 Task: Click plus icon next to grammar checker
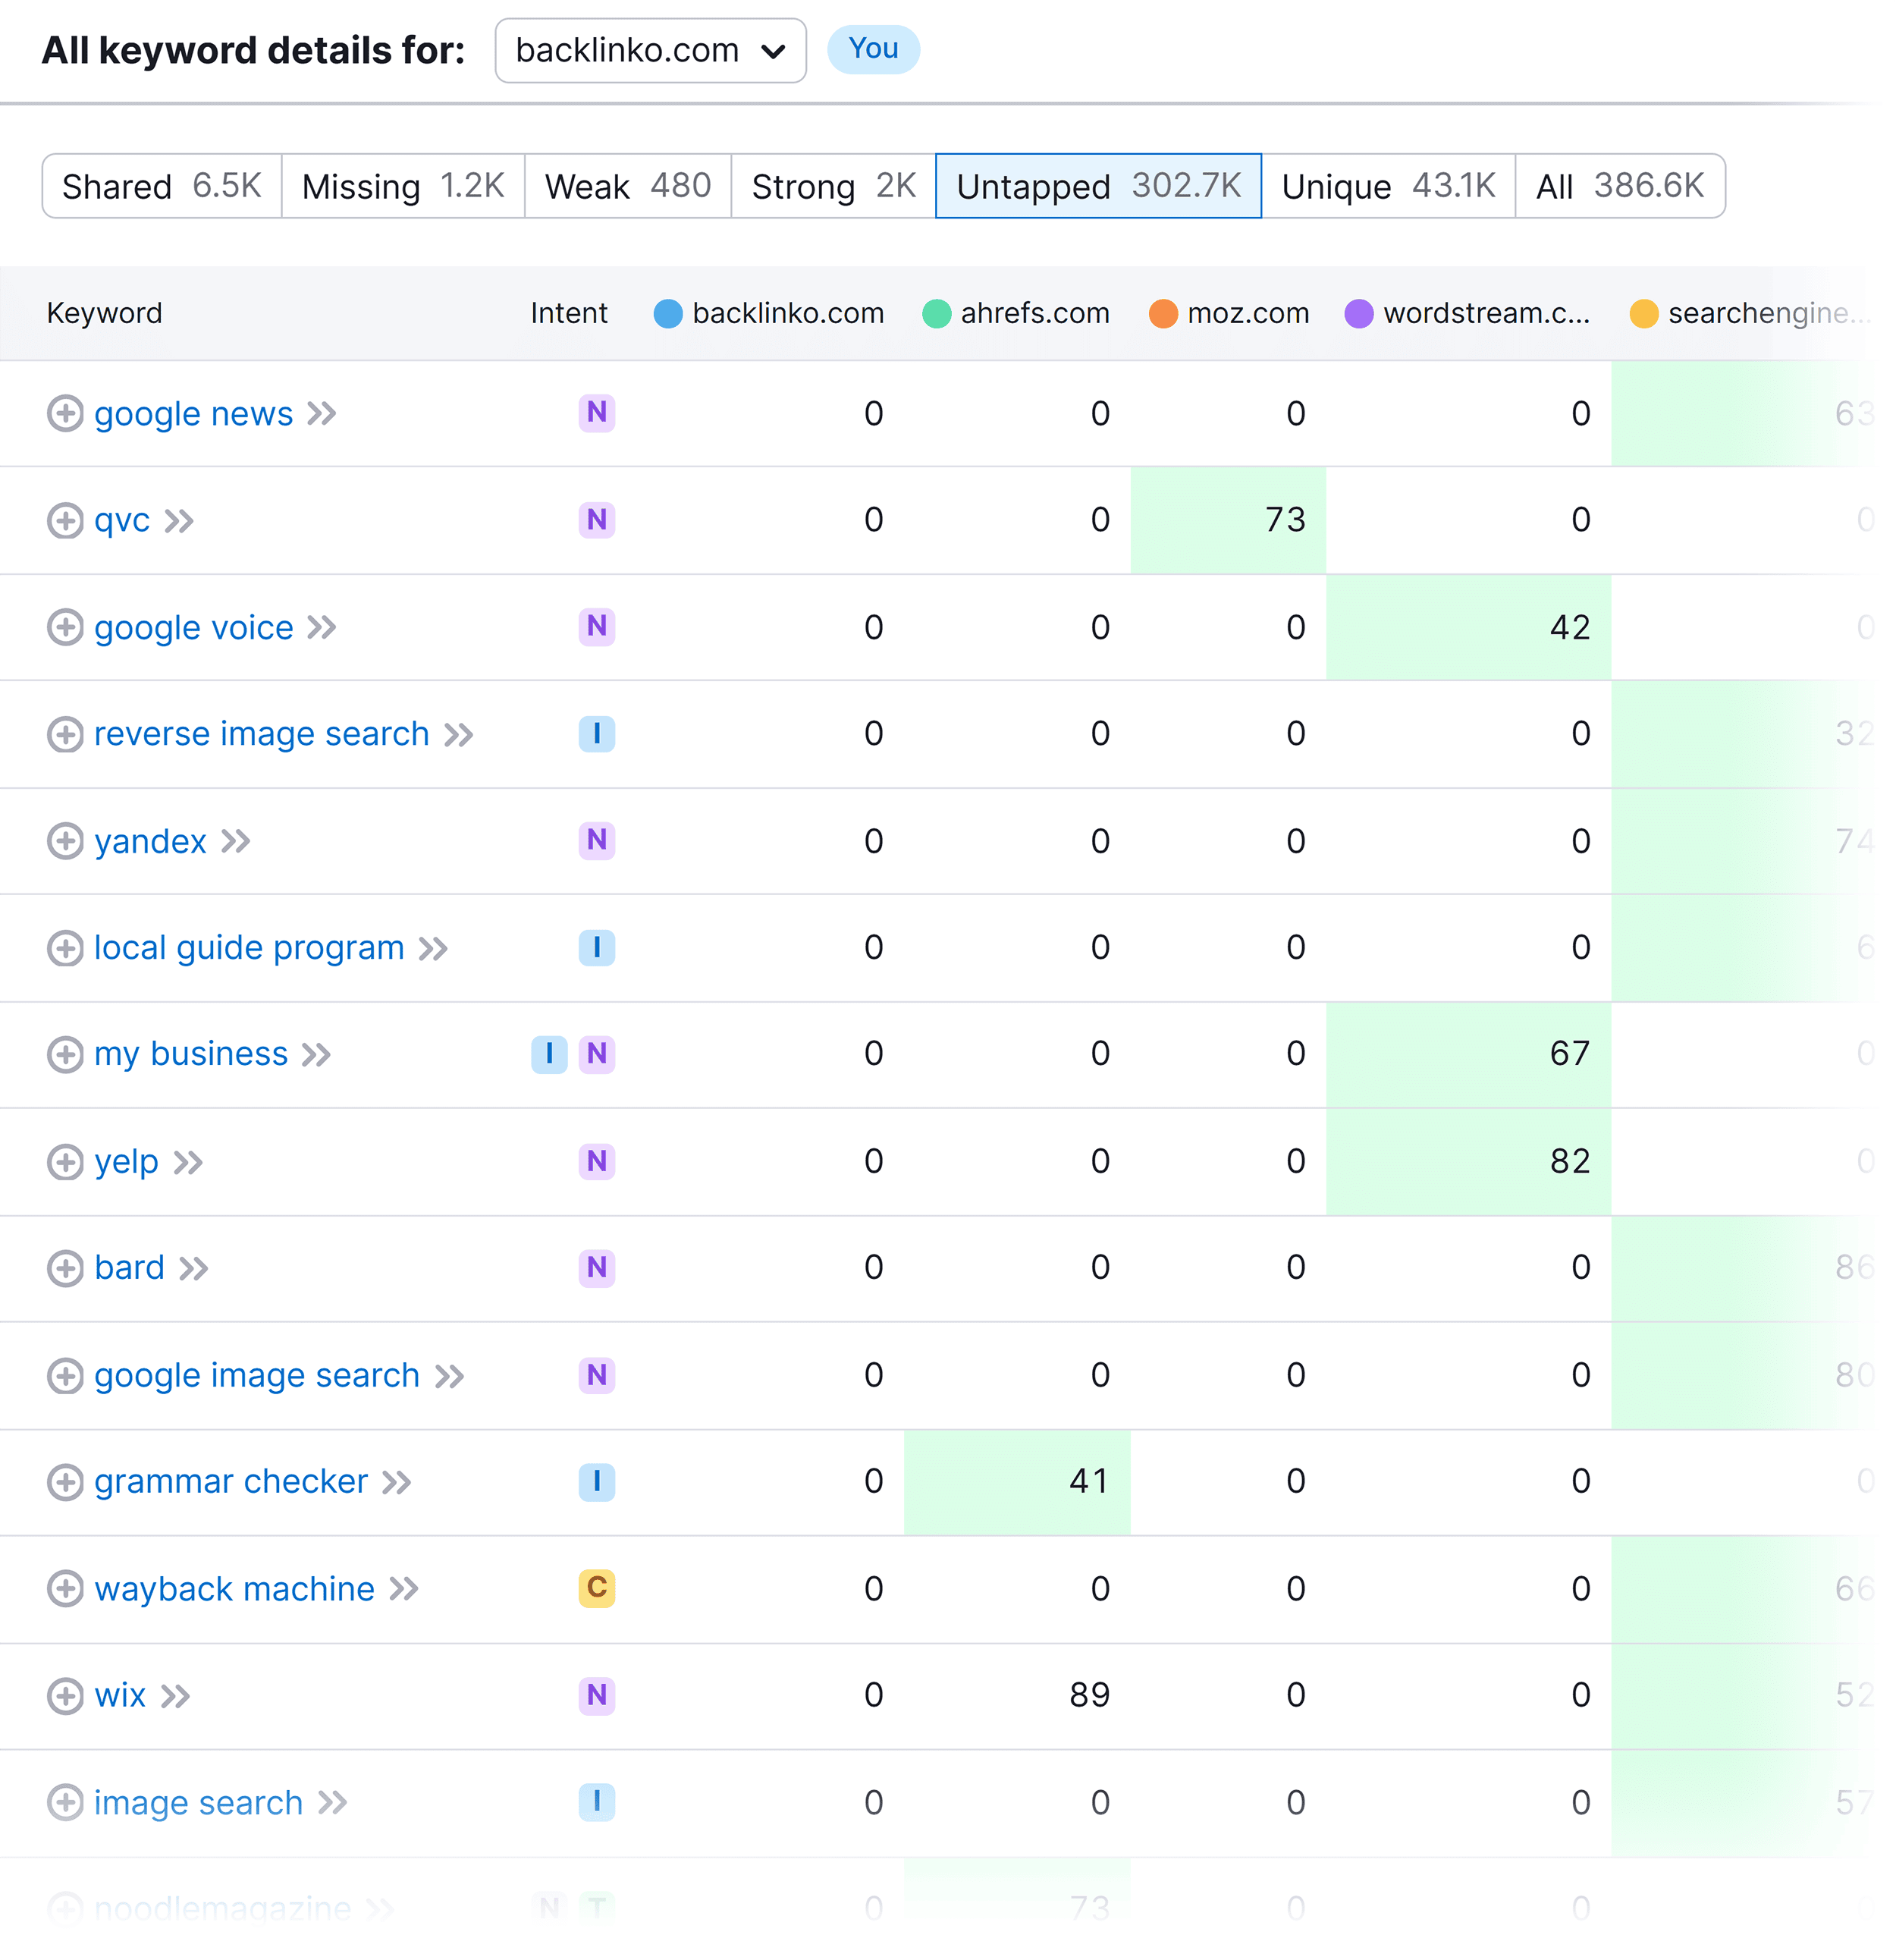coord(65,1482)
